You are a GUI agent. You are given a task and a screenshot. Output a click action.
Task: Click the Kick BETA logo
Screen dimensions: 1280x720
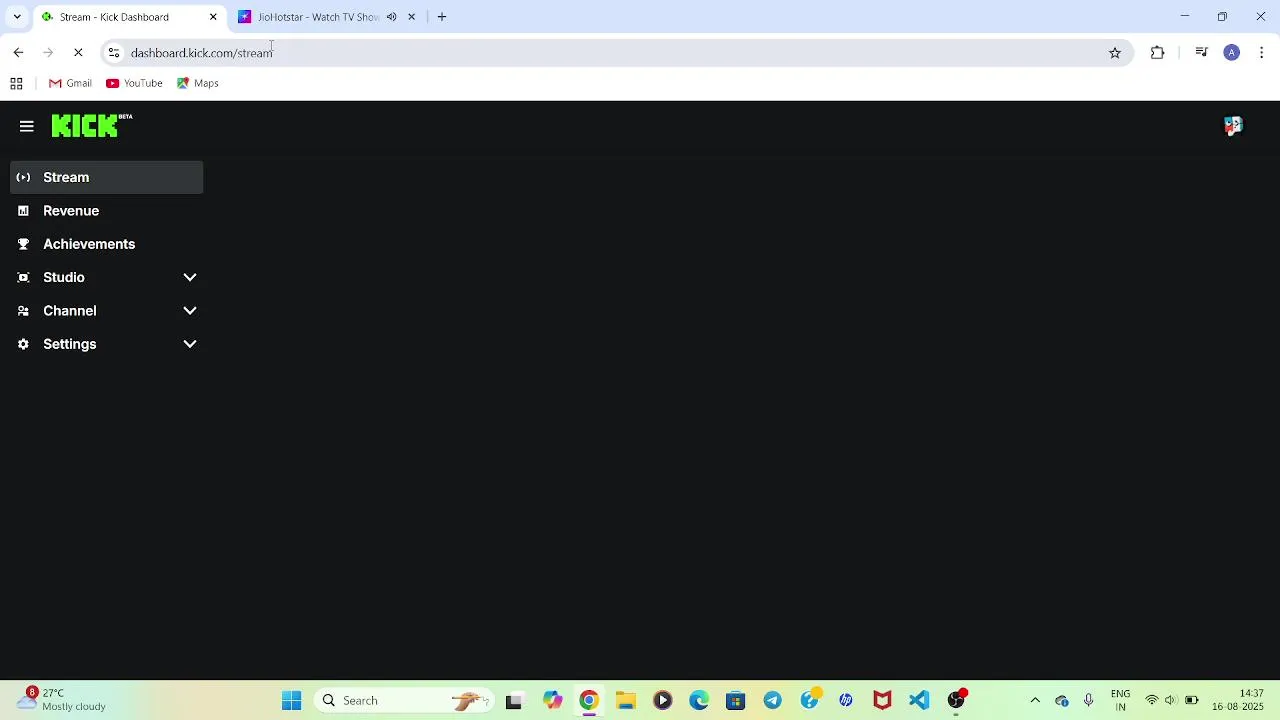[x=92, y=126]
